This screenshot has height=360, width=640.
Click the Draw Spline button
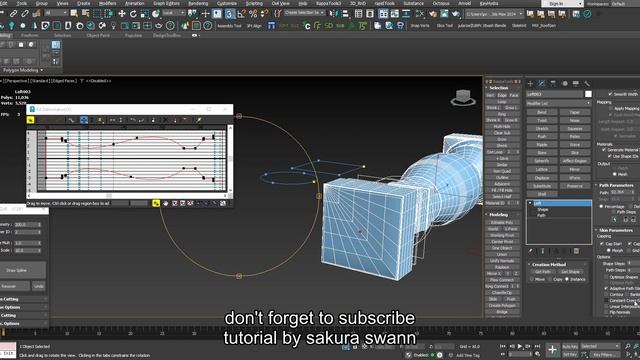tap(16, 270)
